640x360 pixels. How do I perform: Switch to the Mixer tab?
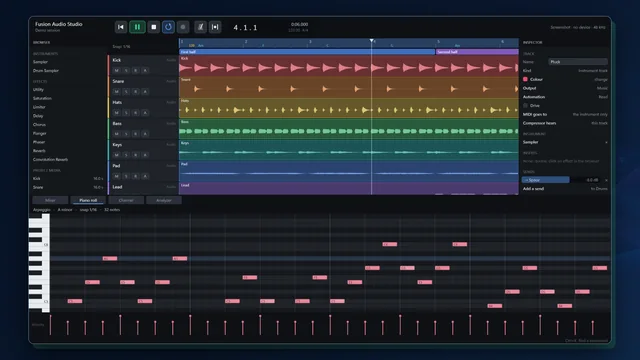pyautogui.click(x=50, y=200)
